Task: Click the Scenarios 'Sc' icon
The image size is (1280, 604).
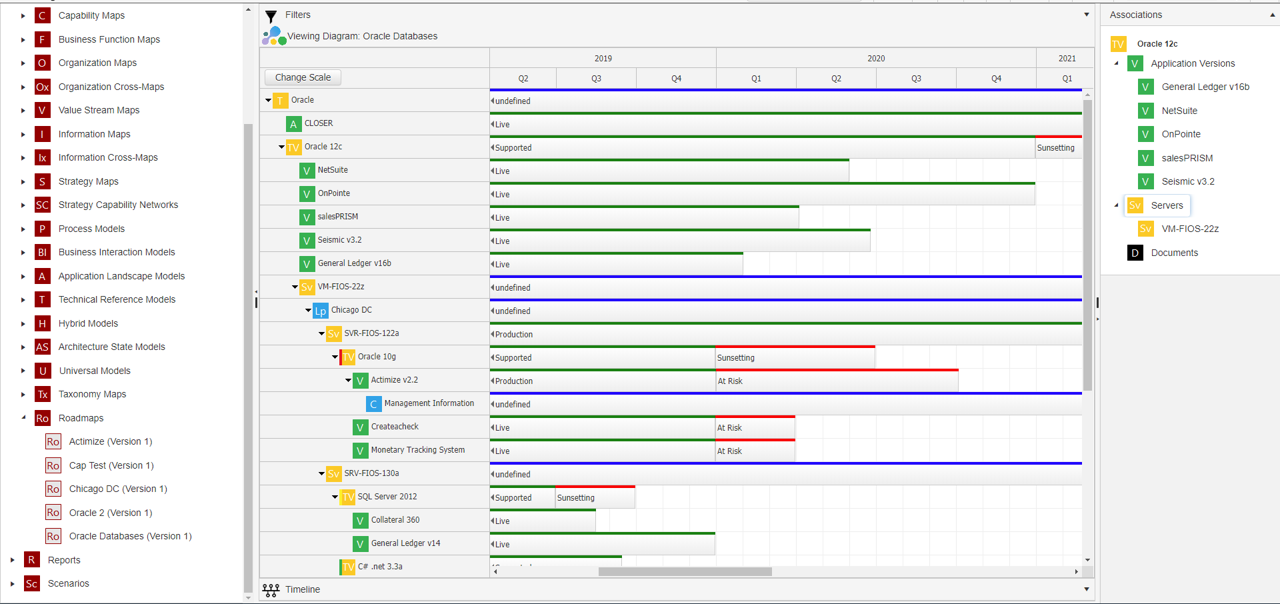Action: point(32,583)
